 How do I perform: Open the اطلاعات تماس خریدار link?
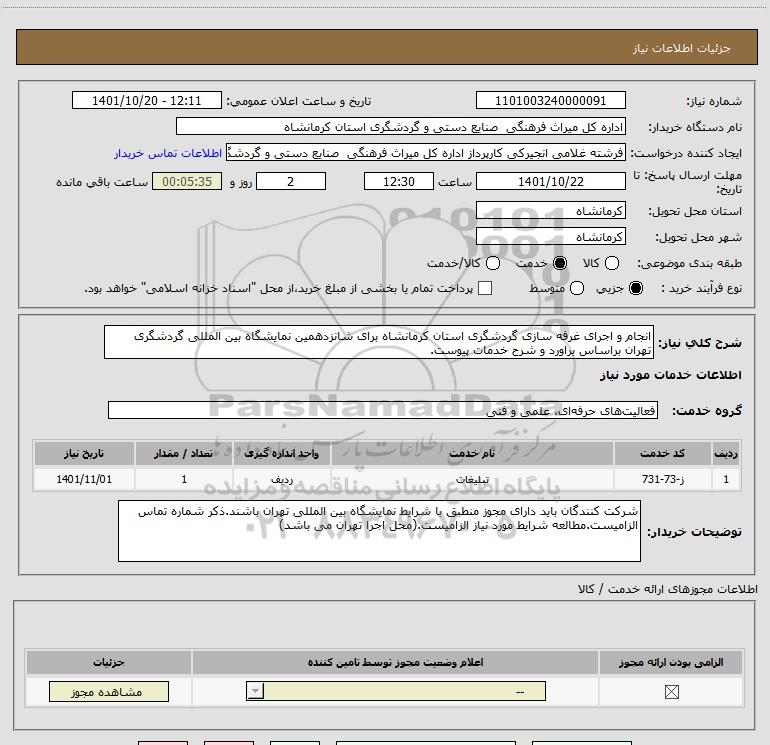coord(168,153)
